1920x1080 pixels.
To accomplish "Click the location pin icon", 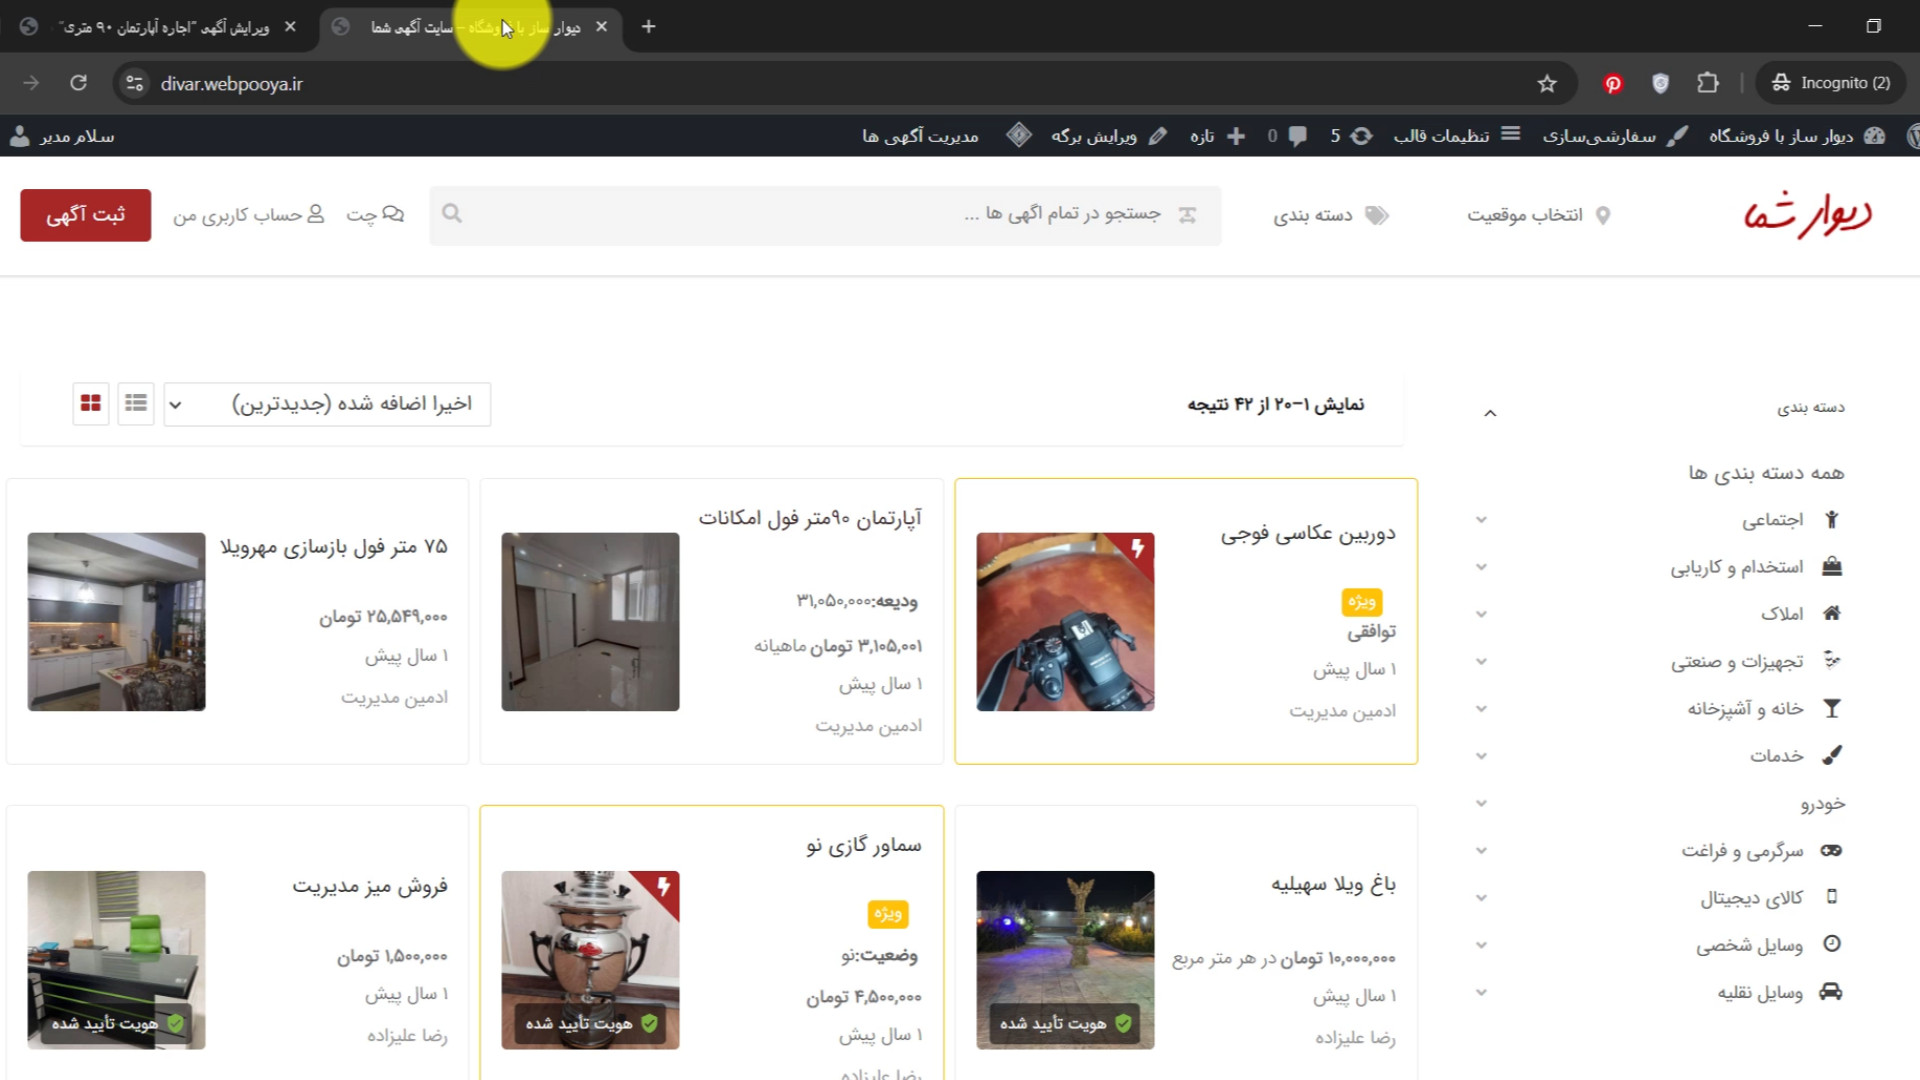I will (x=1603, y=215).
